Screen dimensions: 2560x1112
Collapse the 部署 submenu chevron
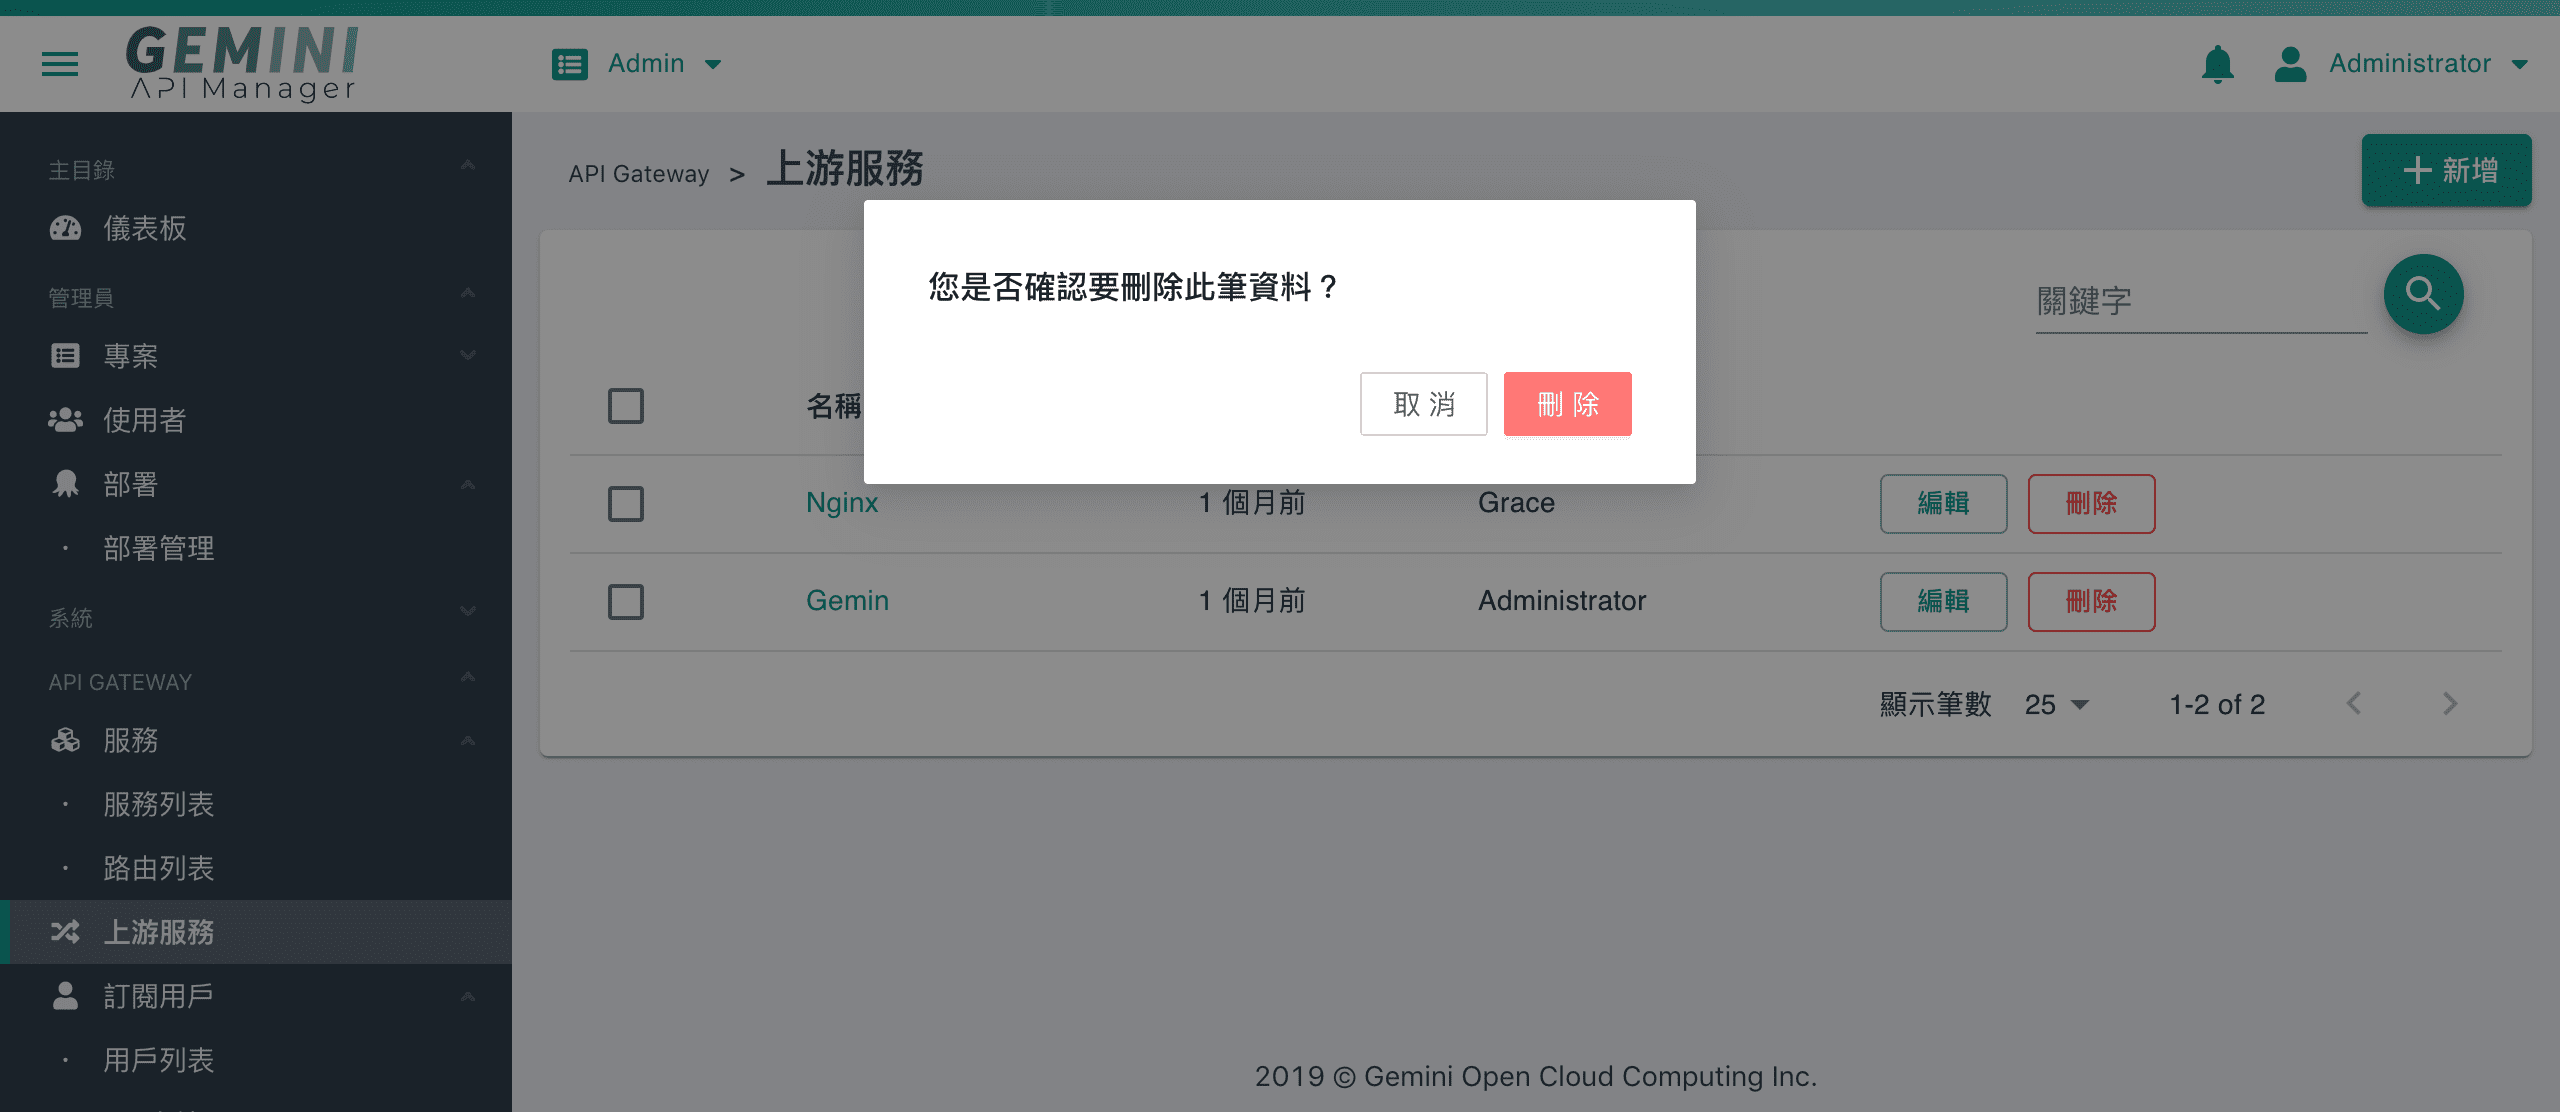tap(467, 485)
